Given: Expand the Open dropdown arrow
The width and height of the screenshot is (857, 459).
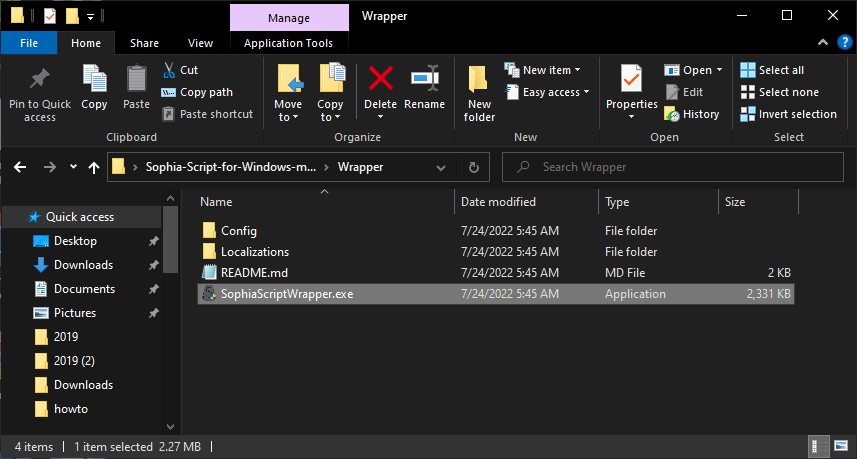Looking at the screenshot, I should pos(719,70).
